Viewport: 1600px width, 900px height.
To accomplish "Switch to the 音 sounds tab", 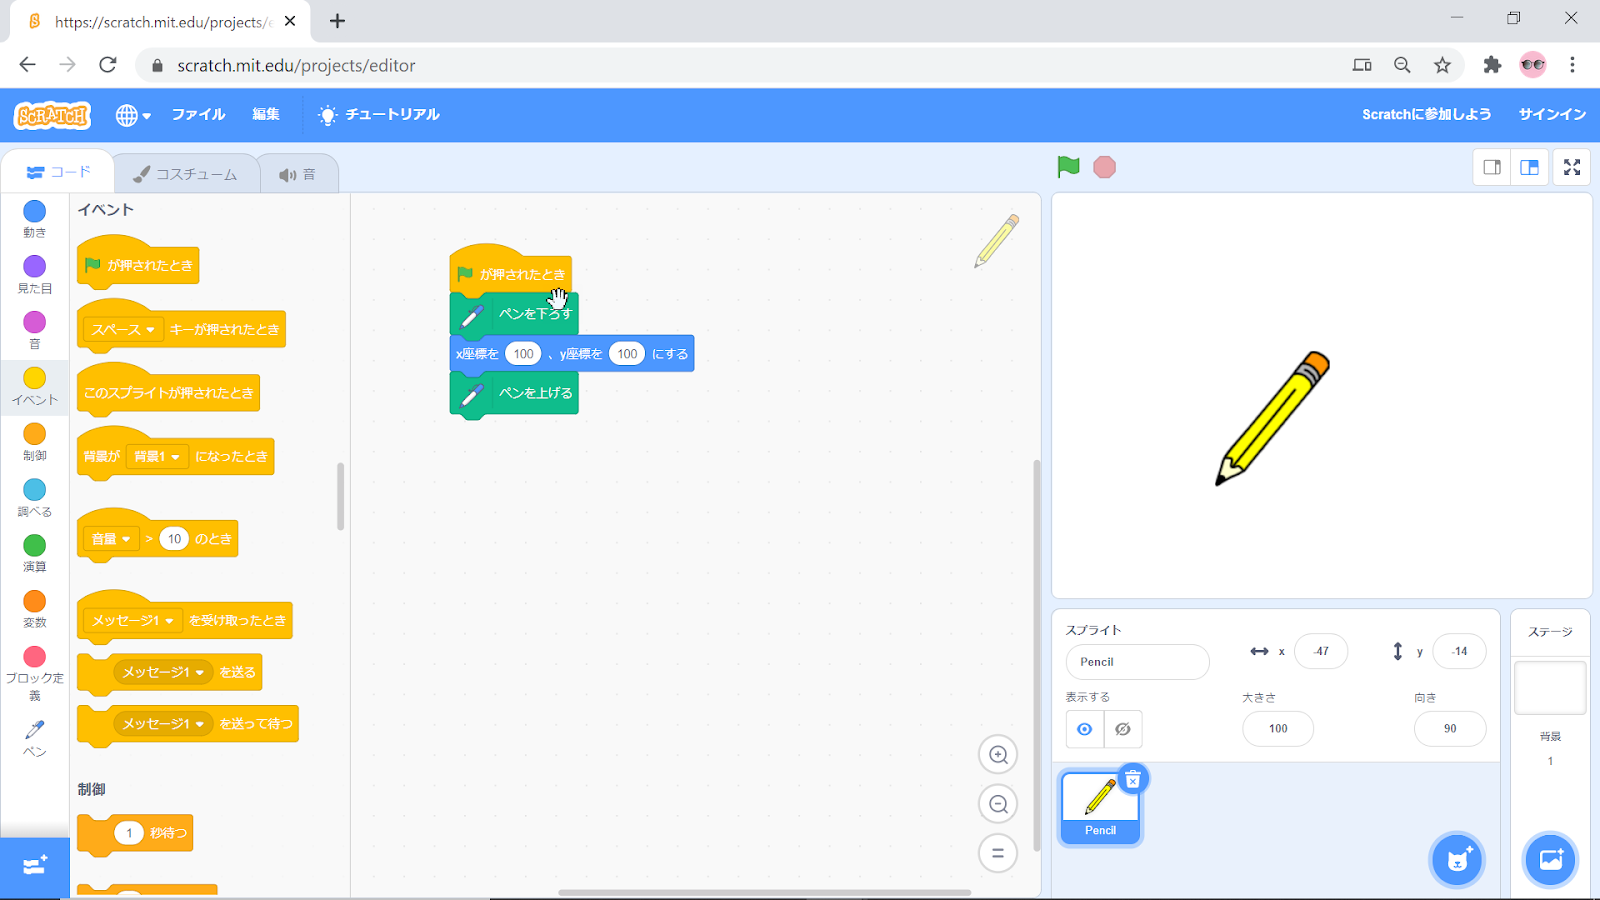I will [x=297, y=174].
